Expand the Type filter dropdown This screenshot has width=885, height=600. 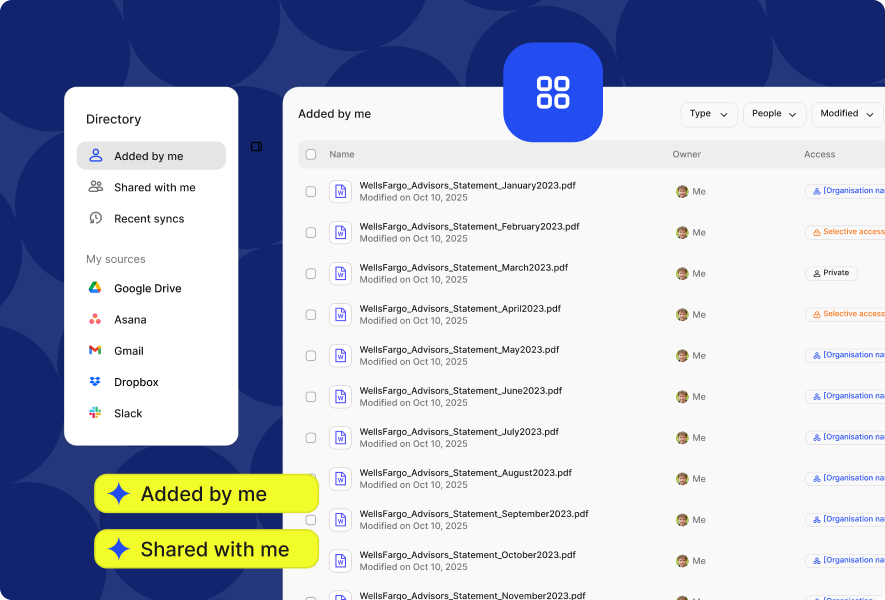coord(709,114)
